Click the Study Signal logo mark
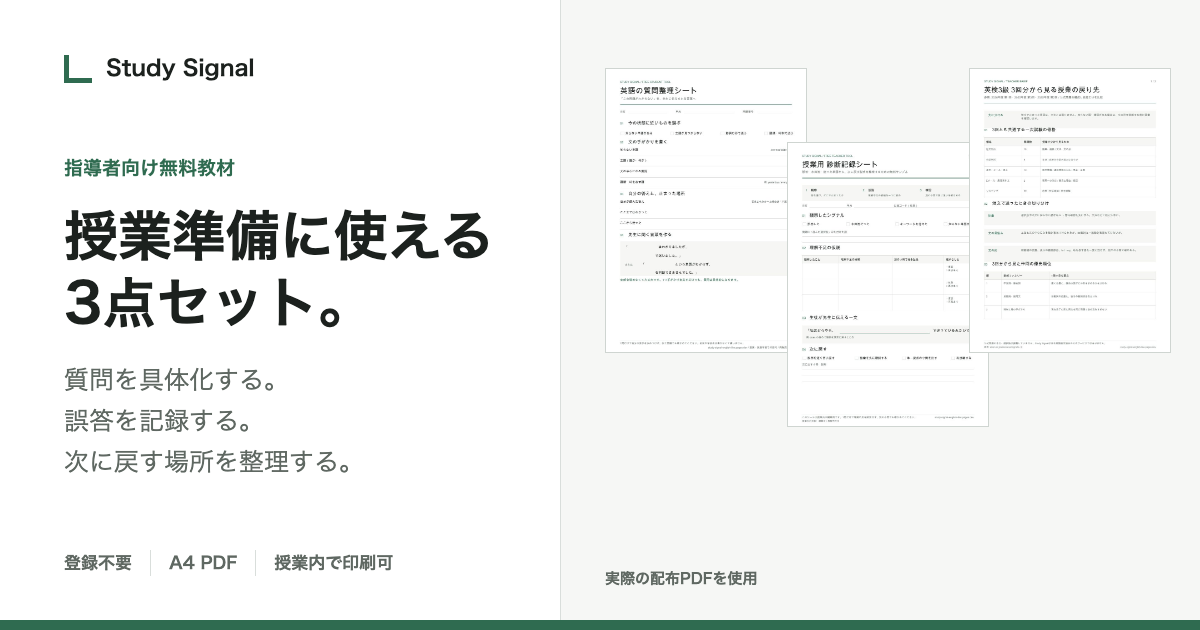Screen dimensions: 1200x630 click(x=78, y=68)
